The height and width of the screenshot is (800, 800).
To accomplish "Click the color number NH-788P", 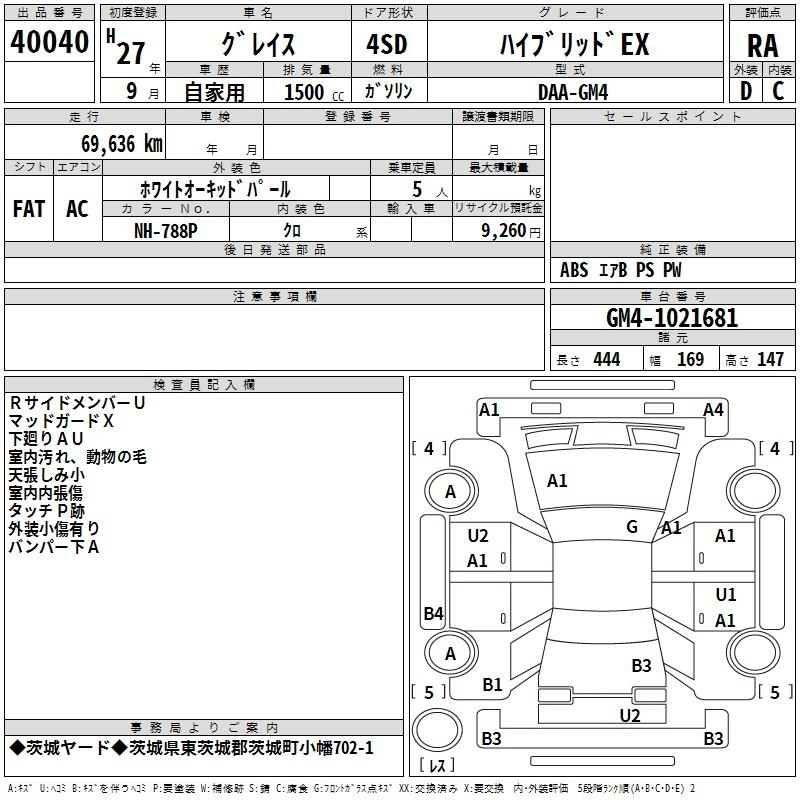I will tap(166, 229).
